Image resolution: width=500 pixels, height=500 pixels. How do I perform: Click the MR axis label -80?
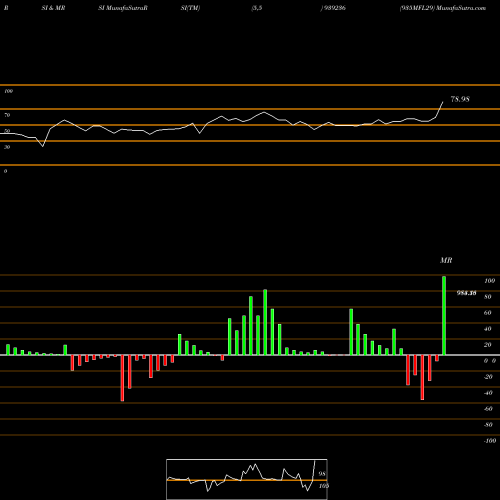(488, 425)
